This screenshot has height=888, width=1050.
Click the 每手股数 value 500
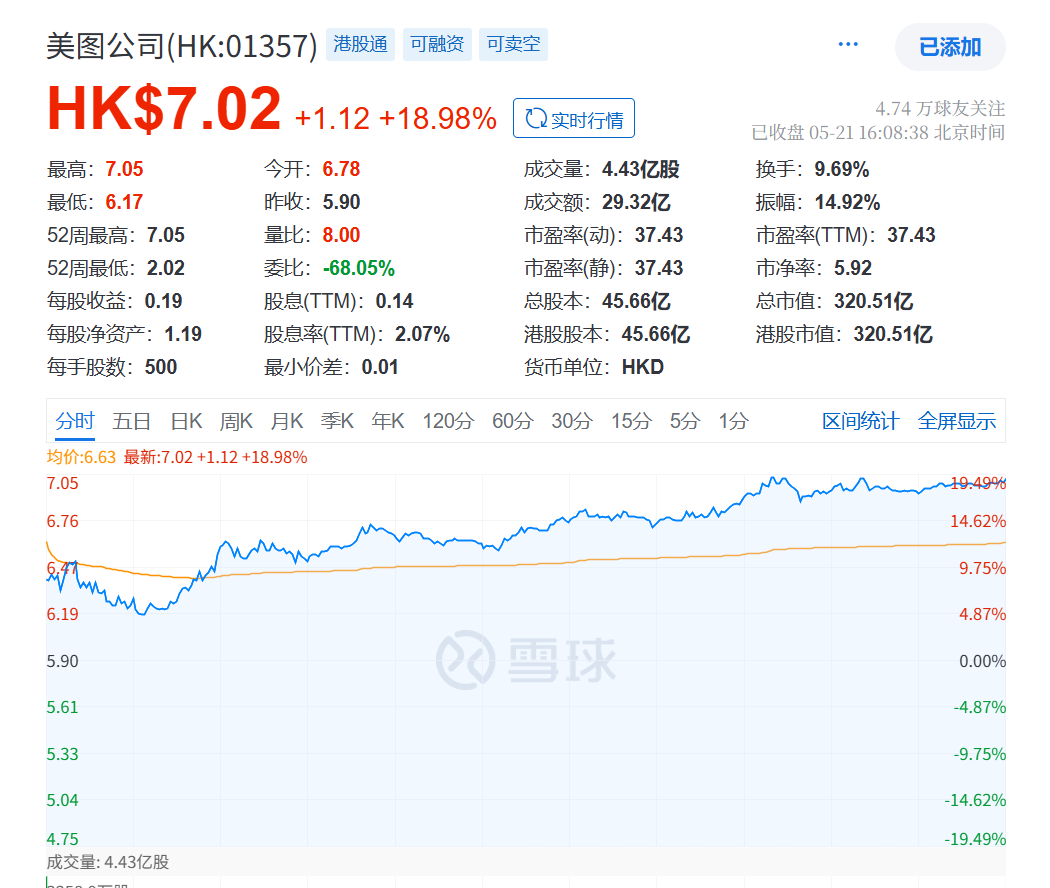pos(161,367)
